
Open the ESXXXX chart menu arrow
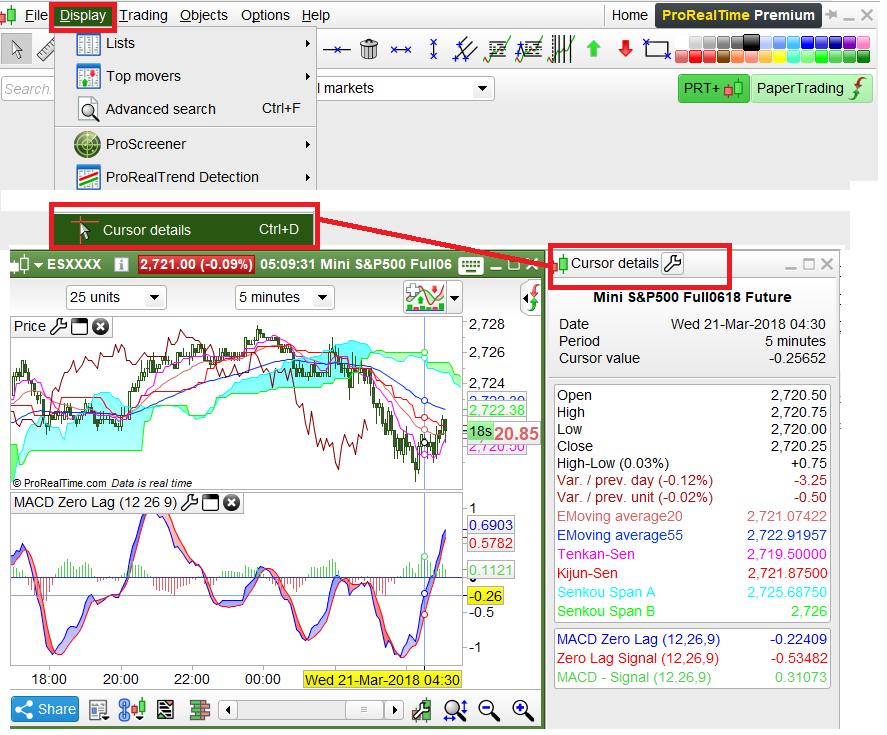(x=38, y=265)
